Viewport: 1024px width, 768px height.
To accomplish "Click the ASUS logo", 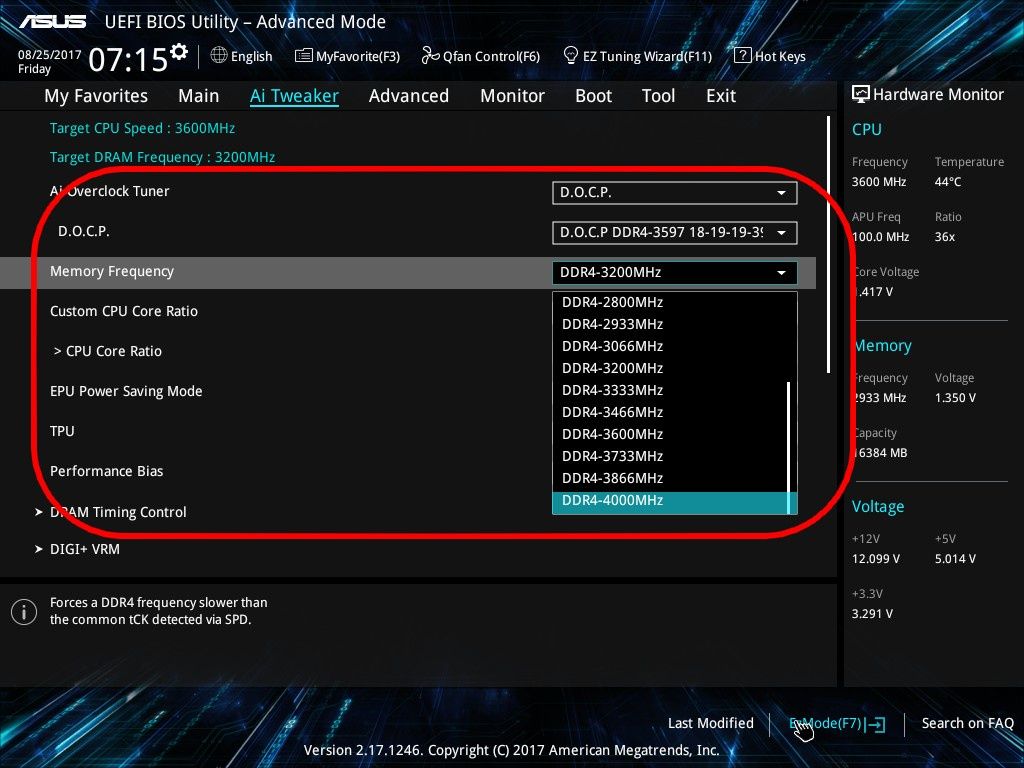I will coord(52,22).
